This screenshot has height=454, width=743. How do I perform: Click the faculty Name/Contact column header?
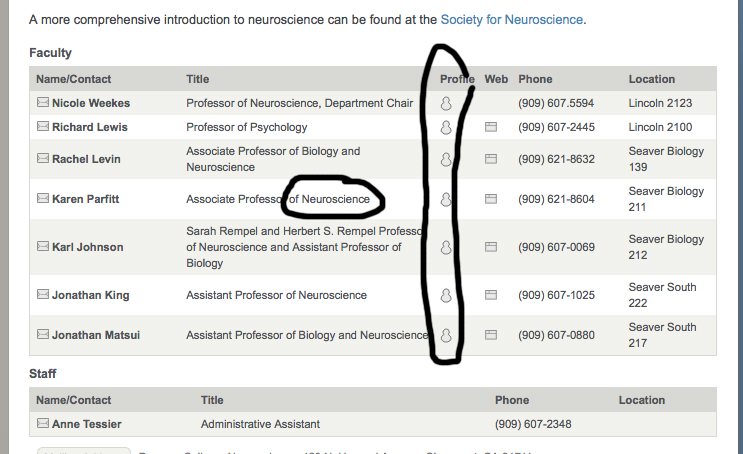(x=74, y=79)
